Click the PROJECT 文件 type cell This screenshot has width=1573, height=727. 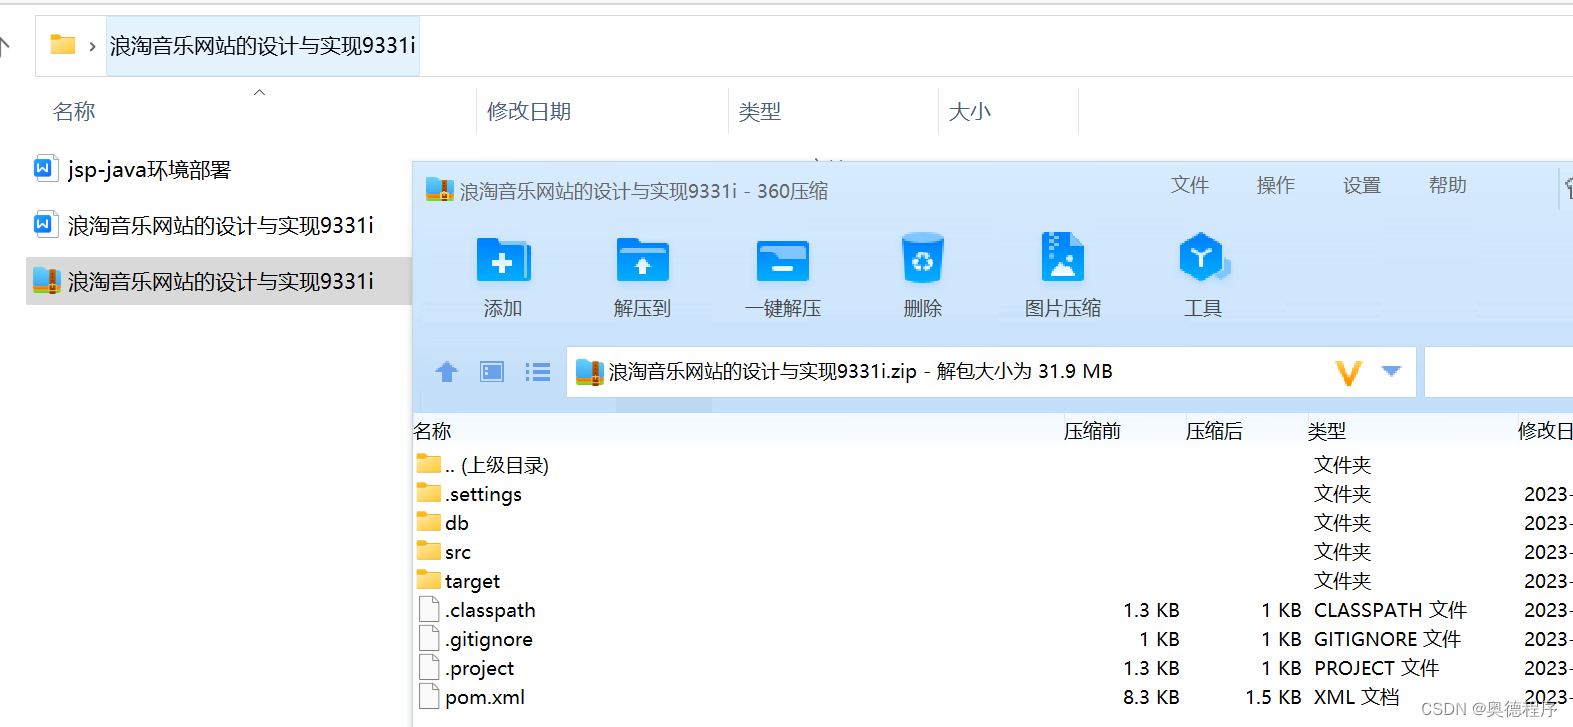point(1377,668)
